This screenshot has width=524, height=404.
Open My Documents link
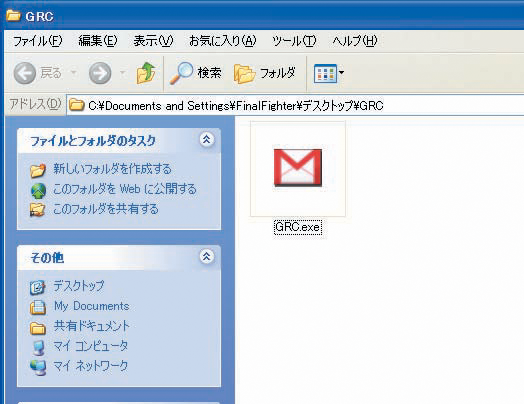click(92, 306)
